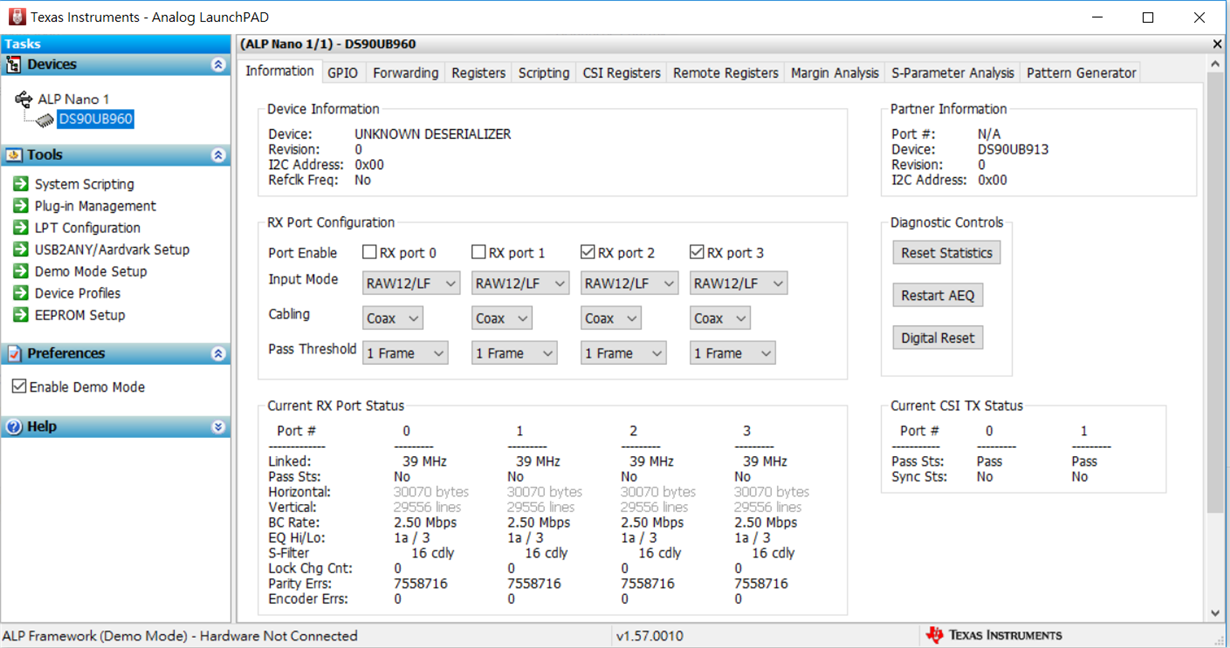Image resolution: width=1230 pixels, height=648 pixels.
Task: Enable RX port 1 checkbox
Action: (478, 252)
